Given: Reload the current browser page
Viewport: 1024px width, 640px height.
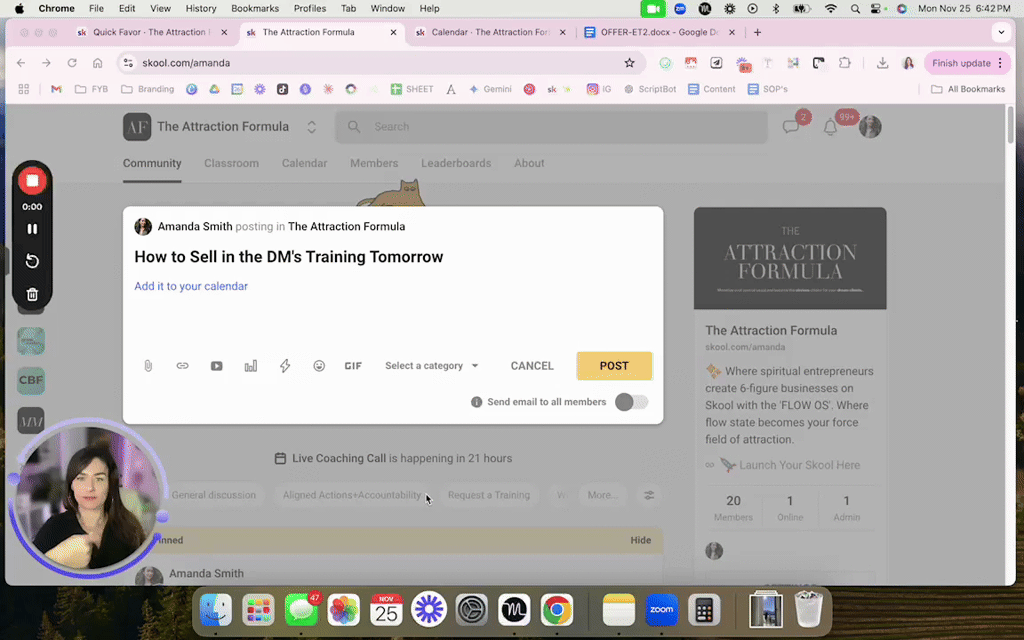Looking at the screenshot, I should [x=72, y=63].
